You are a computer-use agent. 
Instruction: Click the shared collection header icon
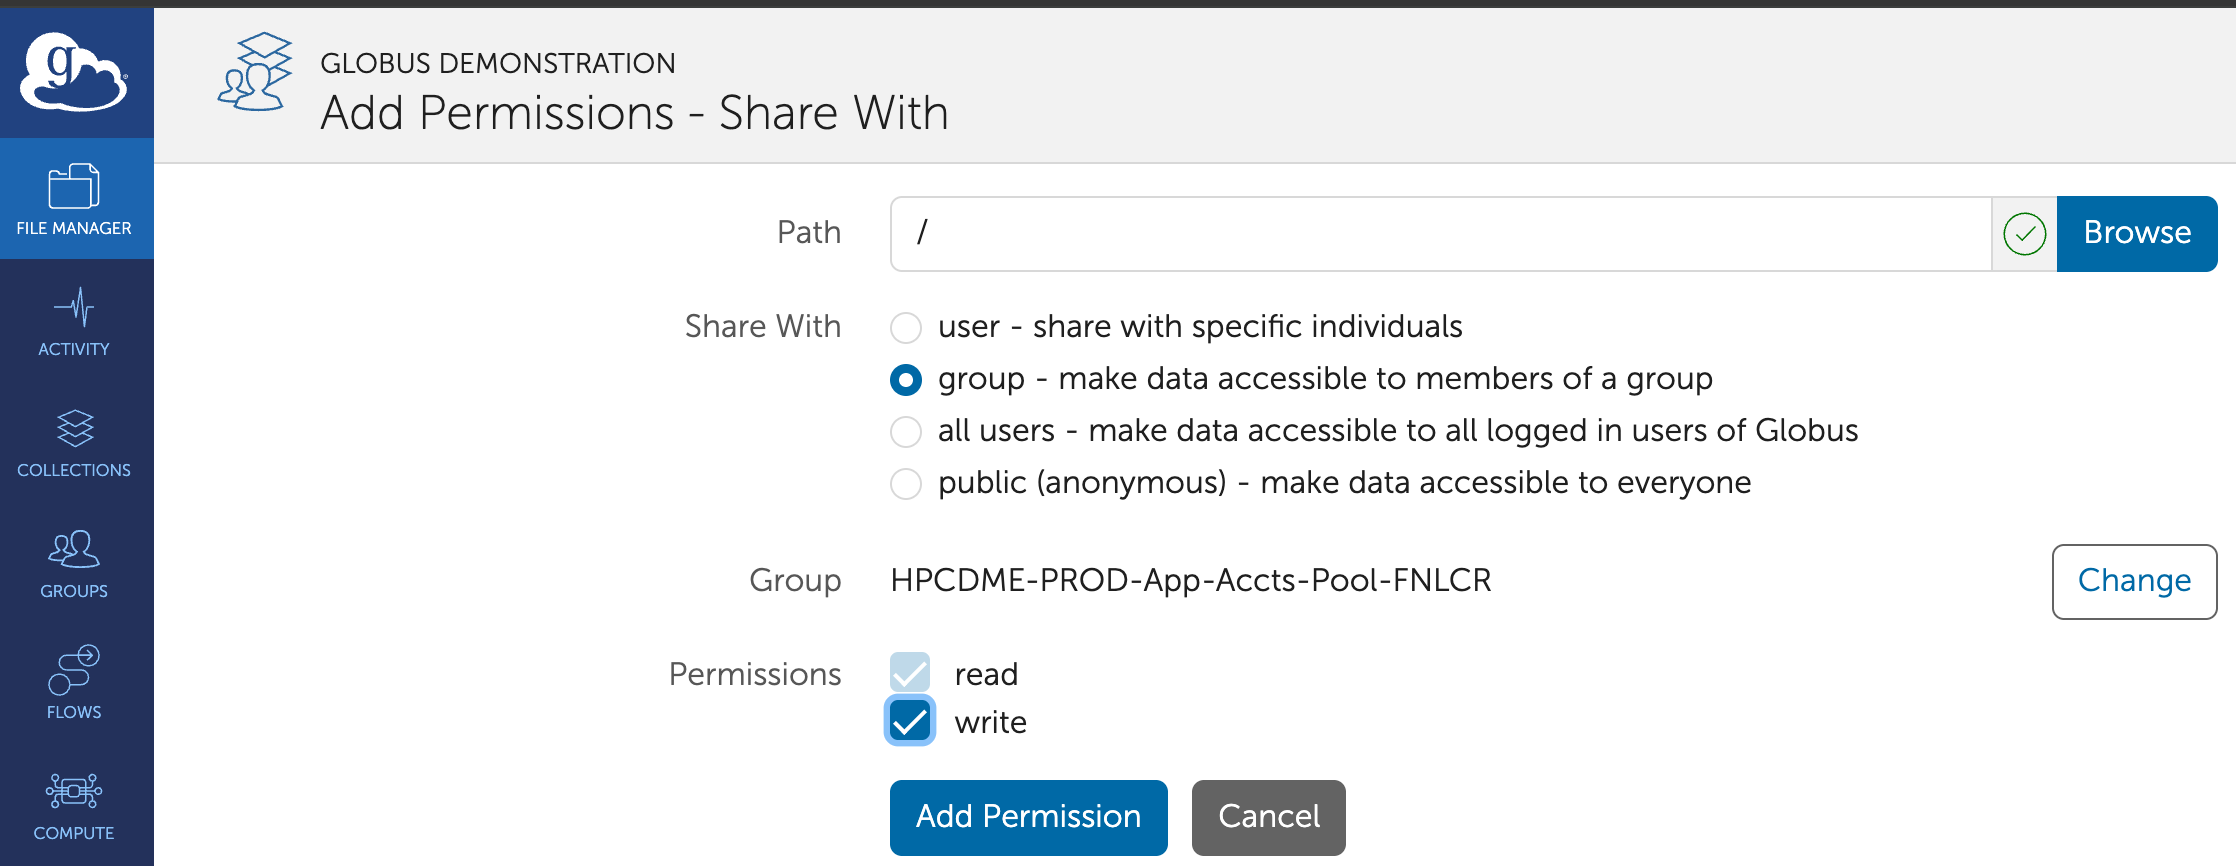click(x=256, y=72)
